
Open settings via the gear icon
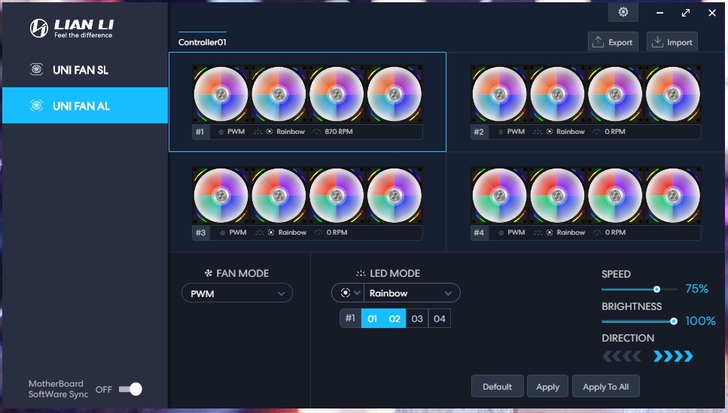623,12
